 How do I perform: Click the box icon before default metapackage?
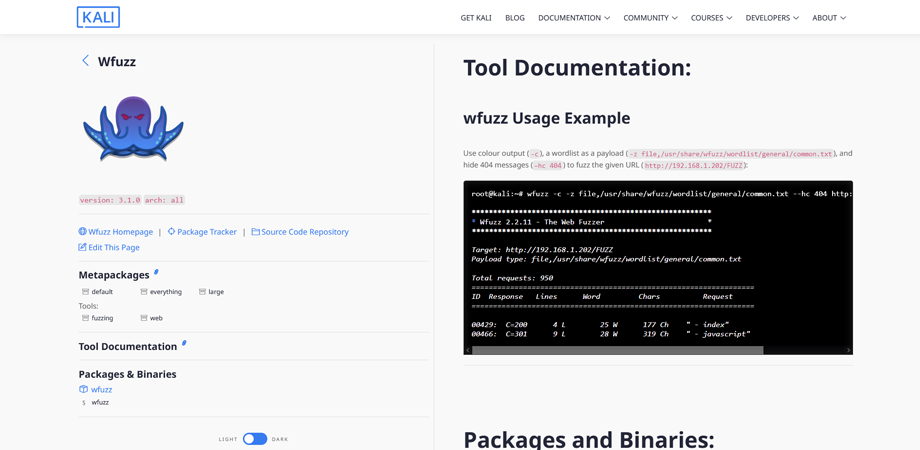85,292
